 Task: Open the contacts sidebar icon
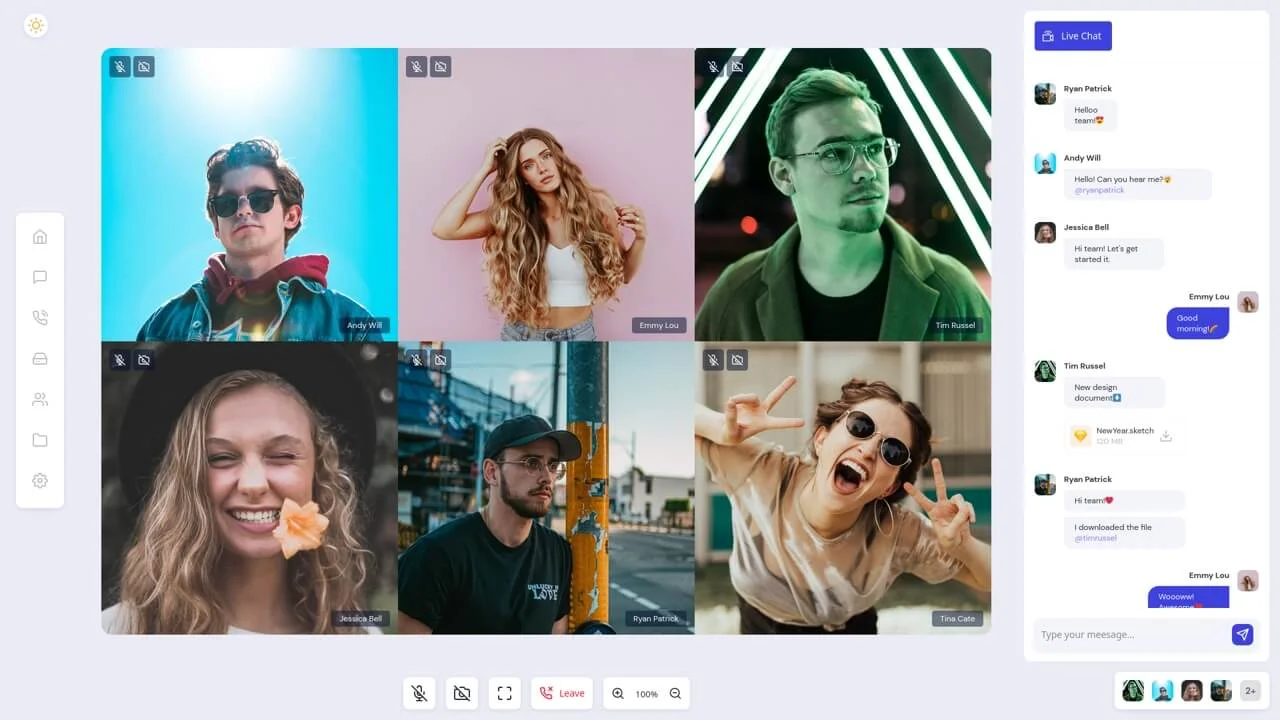click(40, 399)
